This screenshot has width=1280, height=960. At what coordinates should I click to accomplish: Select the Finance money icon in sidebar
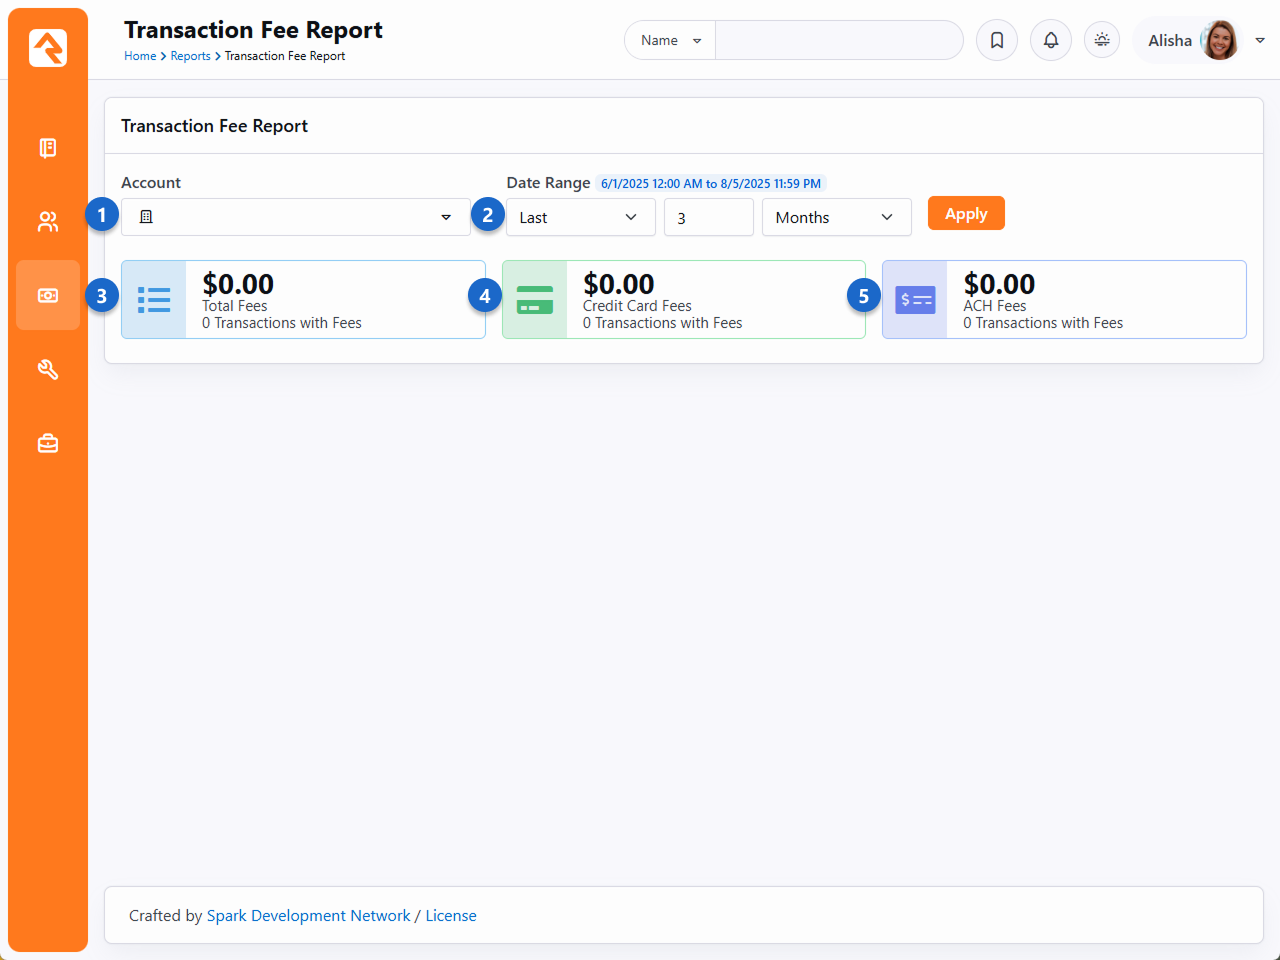point(48,296)
